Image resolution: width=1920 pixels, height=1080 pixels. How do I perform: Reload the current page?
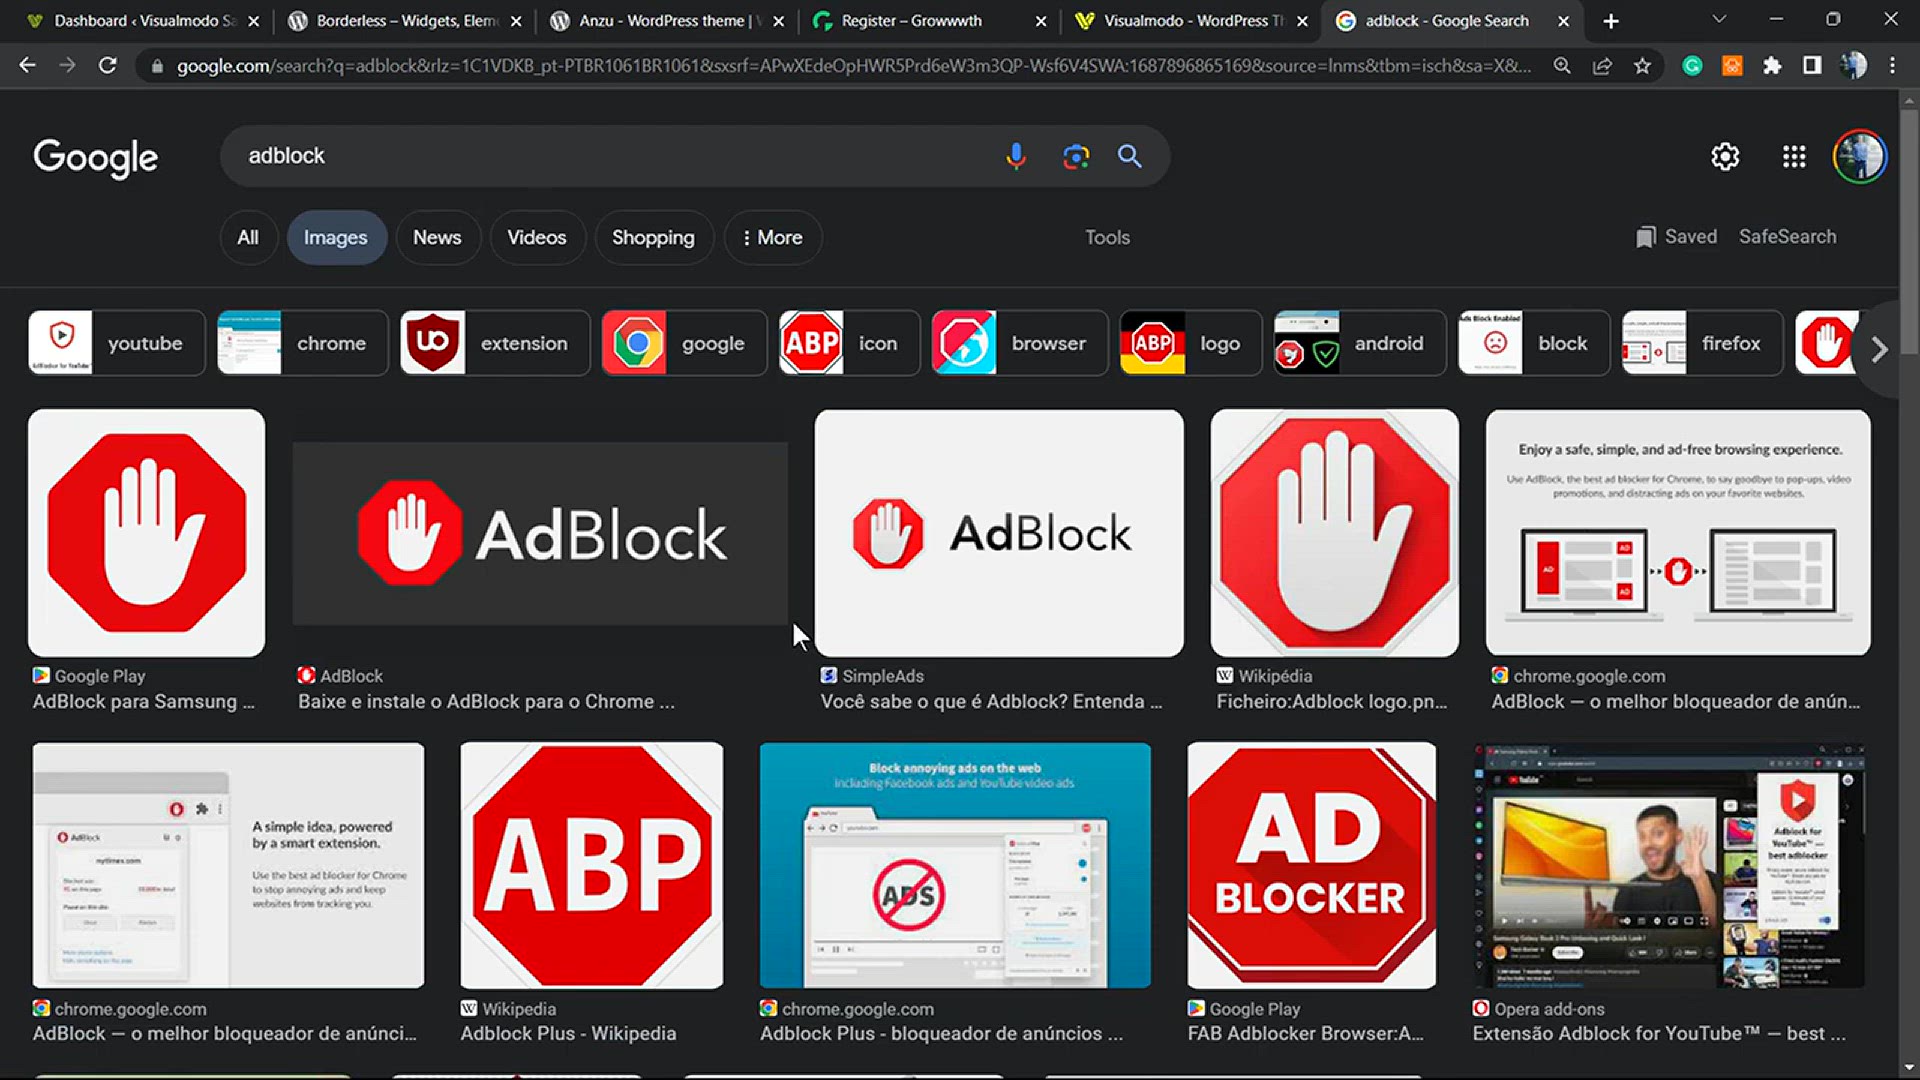tap(107, 65)
